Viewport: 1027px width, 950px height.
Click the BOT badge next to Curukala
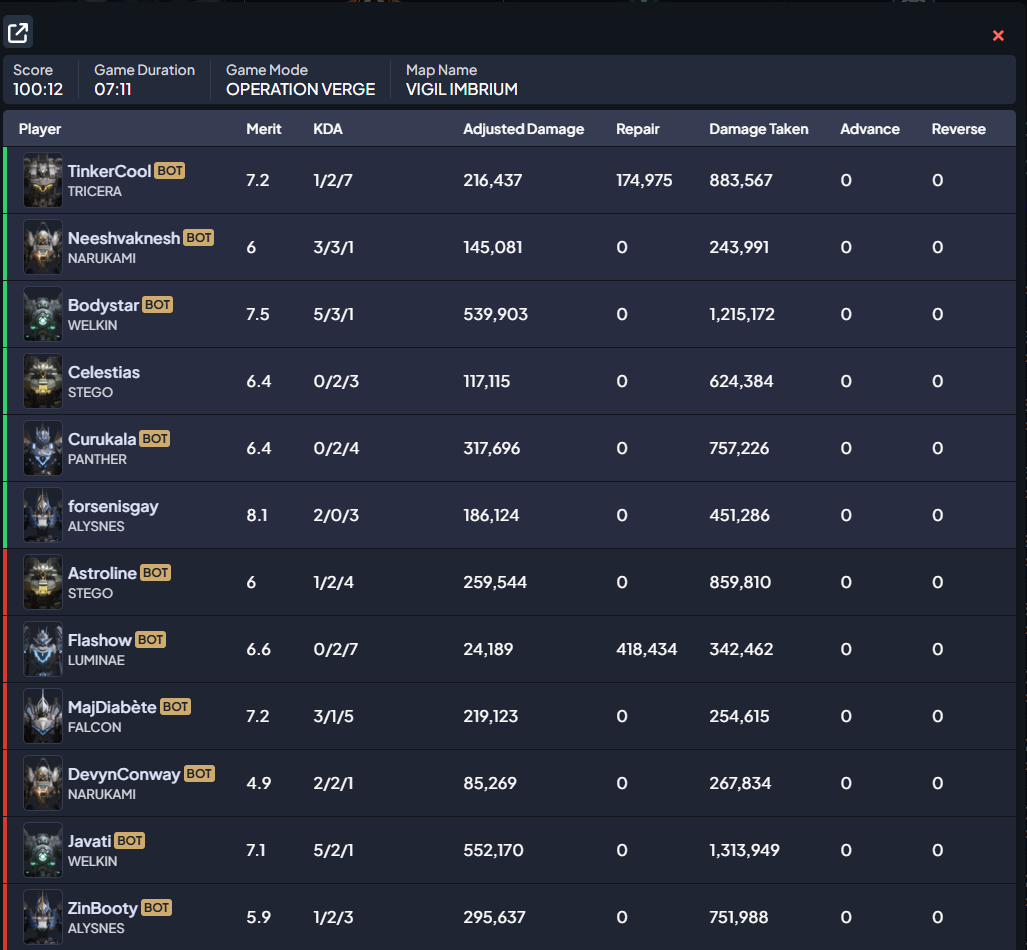click(x=155, y=439)
